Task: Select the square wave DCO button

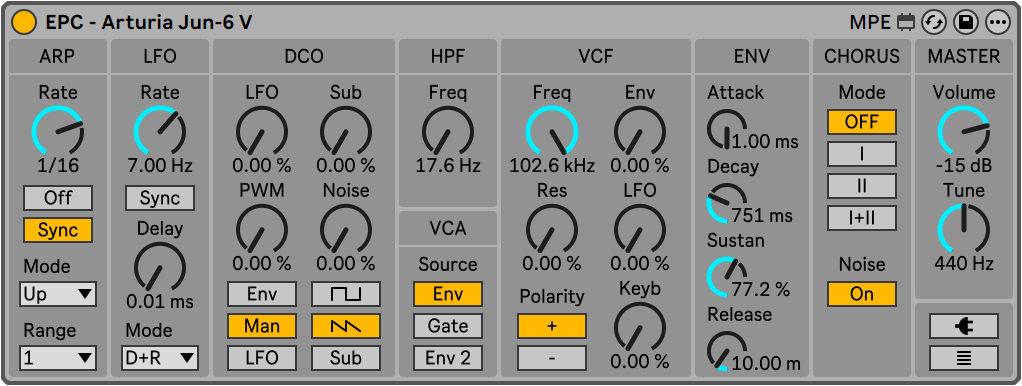Action: 345,294
